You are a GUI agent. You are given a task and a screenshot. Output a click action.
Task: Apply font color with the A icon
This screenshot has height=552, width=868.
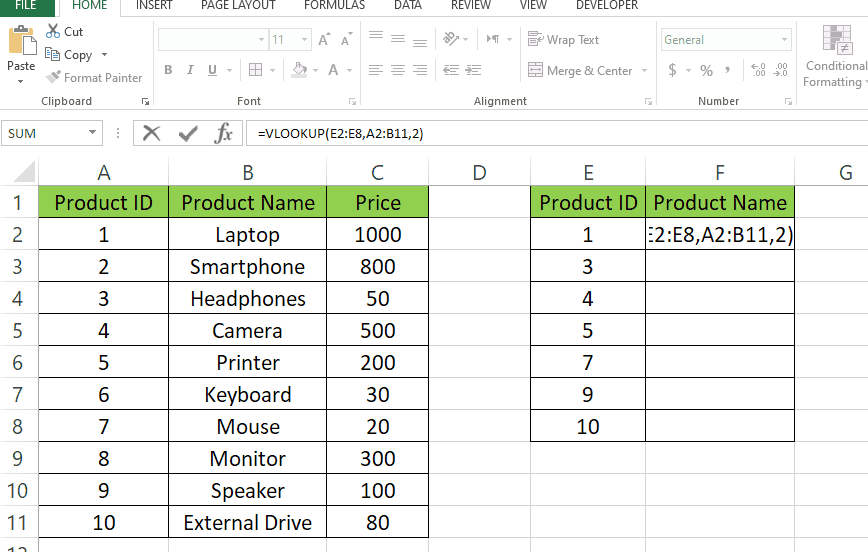(333, 70)
